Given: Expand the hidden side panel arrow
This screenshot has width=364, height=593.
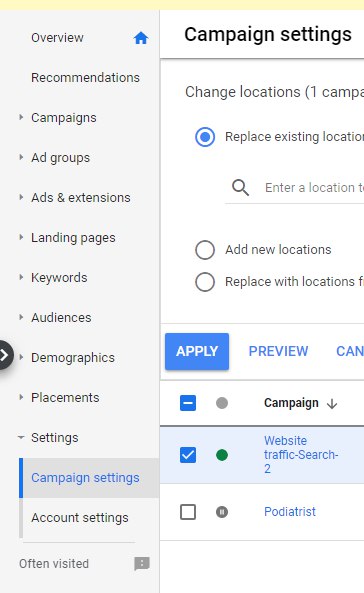Looking at the screenshot, I should click(x=5, y=355).
